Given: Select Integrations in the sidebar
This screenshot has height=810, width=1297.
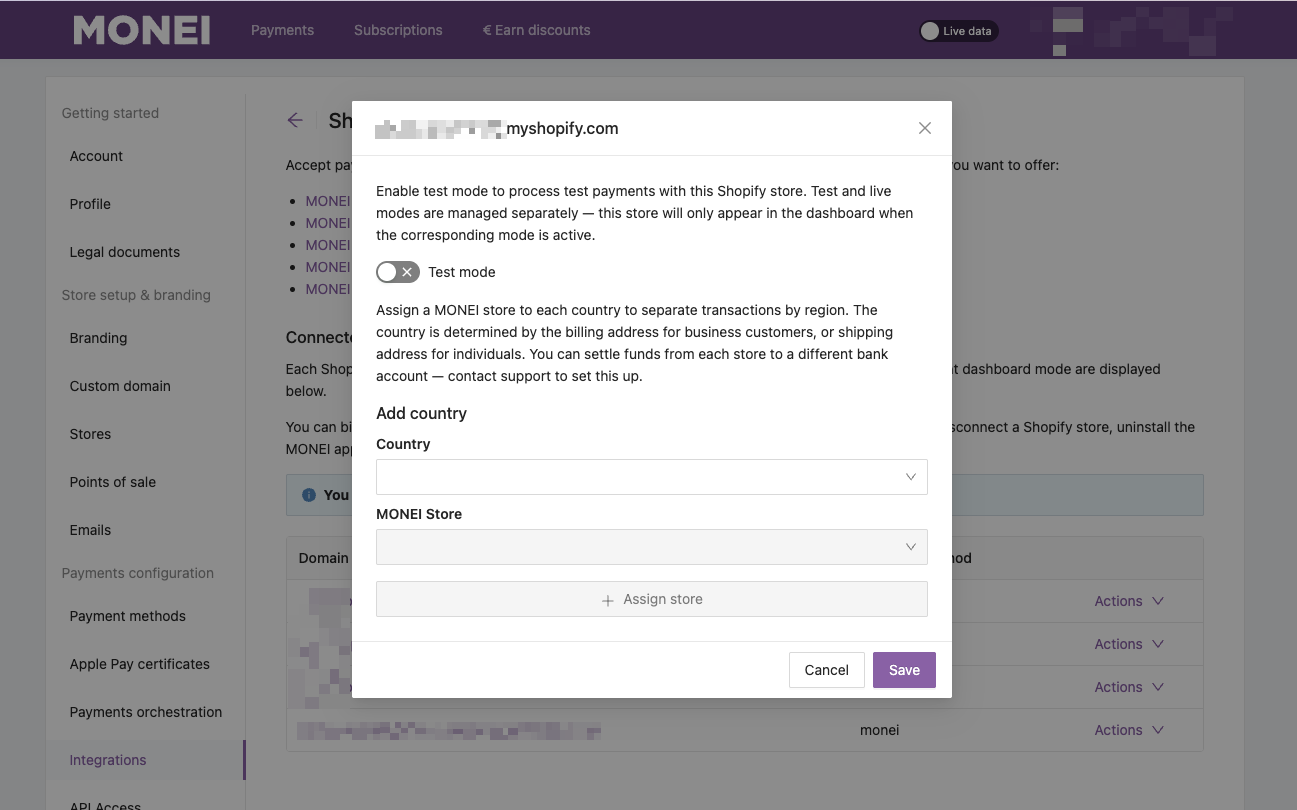Looking at the screenshot, I should pos(146,760).
